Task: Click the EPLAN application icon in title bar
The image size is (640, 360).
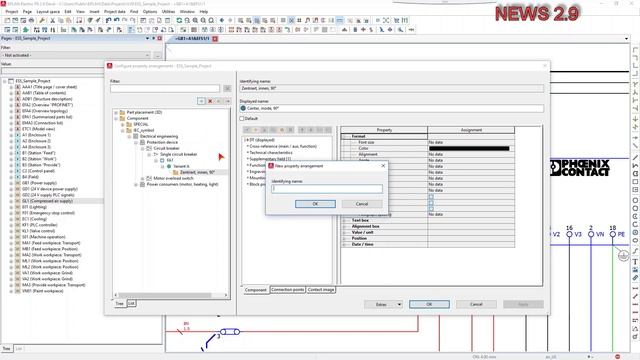Action: (4, 4)
